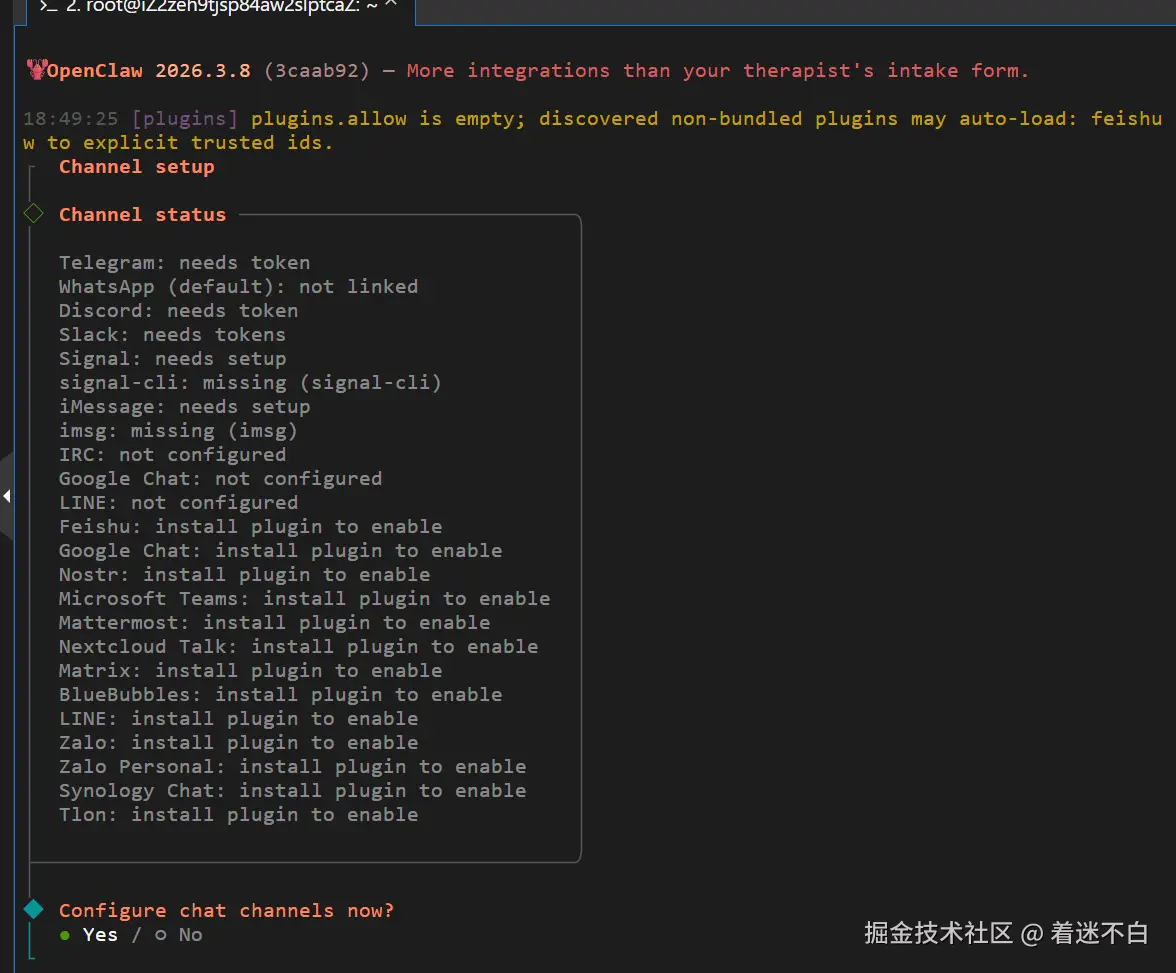Click the Channel setup heading
Viewport: 1176px width, 973px height.
point(137,167)
